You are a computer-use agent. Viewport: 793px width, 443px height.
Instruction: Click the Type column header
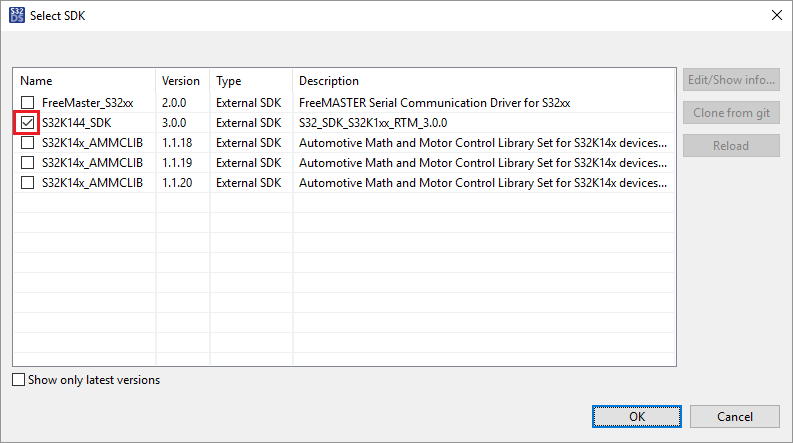point(250,81)
